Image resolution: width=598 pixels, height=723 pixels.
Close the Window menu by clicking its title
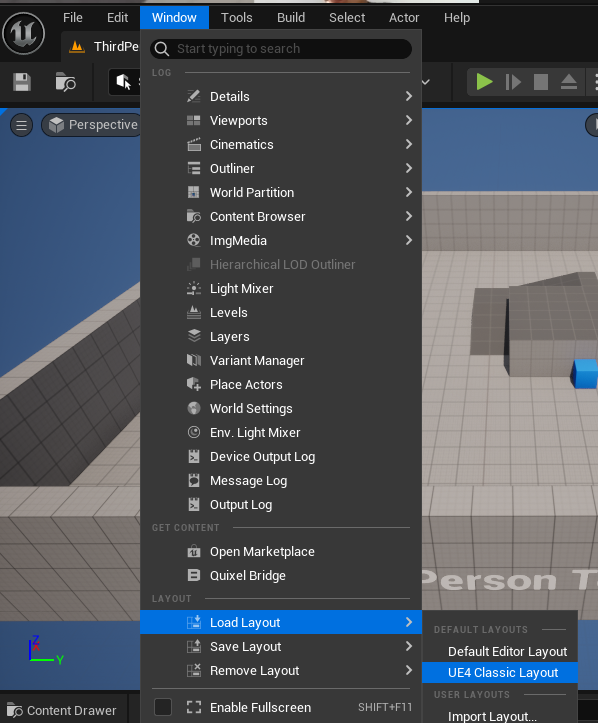(x=174, y=18)
